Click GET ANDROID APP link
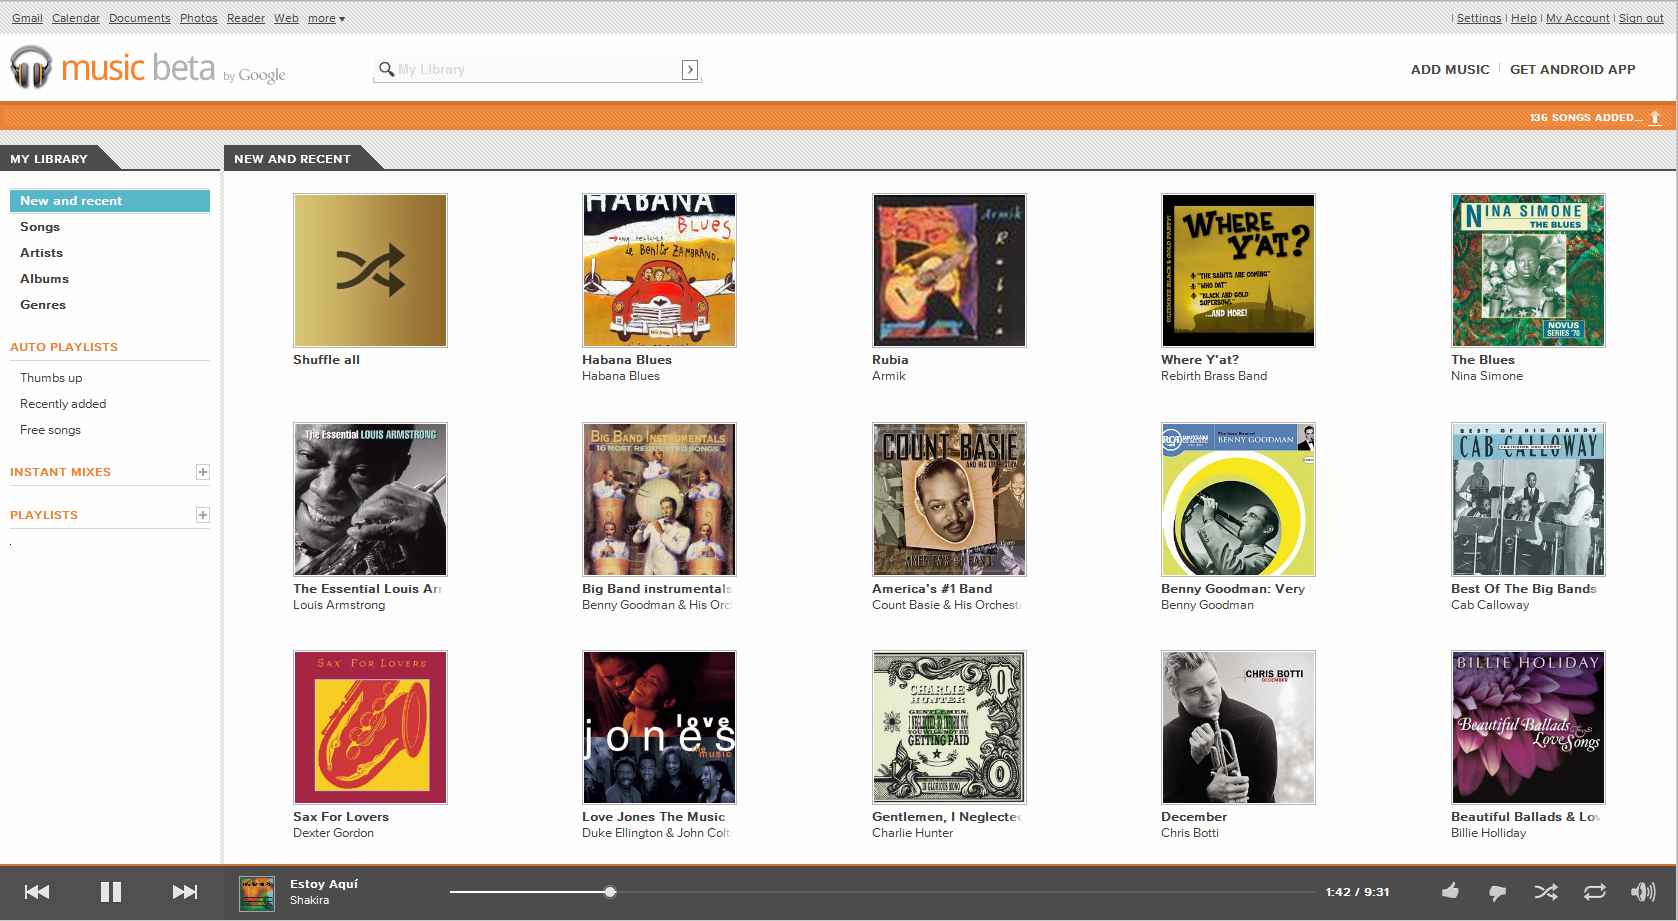Image resolution: width=1678 pixels, height=921 pixels. [x=1572, y=69]
